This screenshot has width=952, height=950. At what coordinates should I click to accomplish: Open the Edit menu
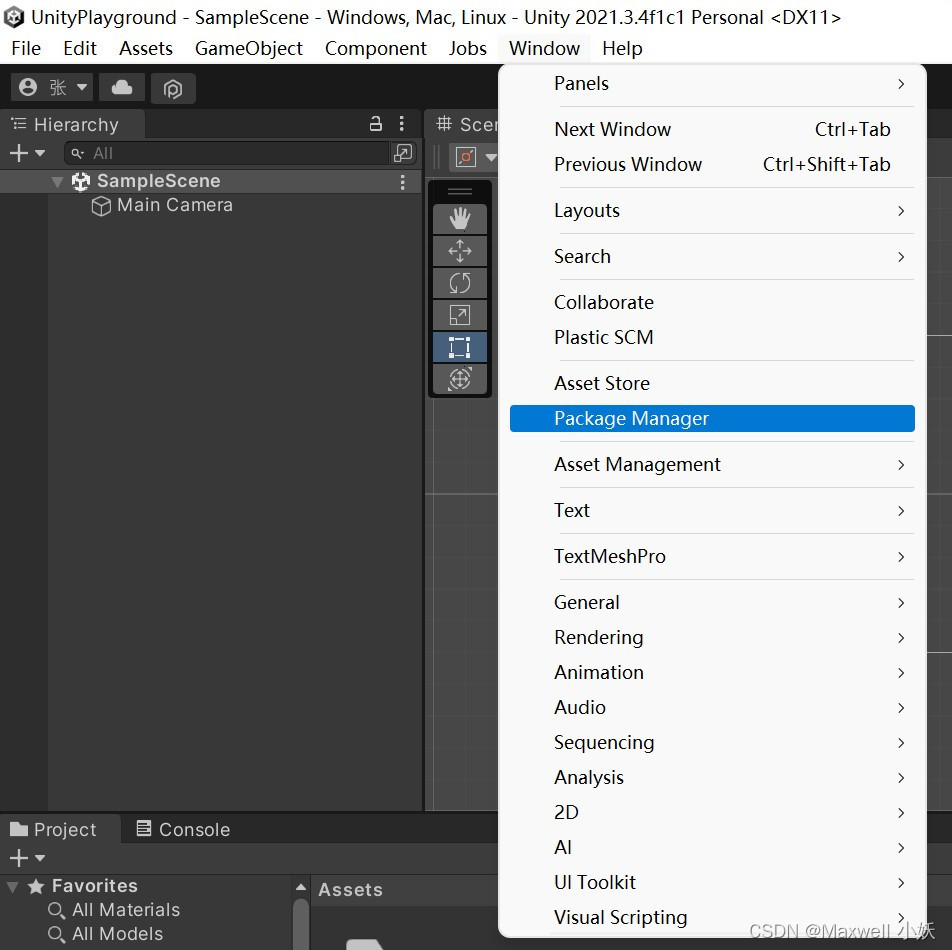tap(80, 49)
